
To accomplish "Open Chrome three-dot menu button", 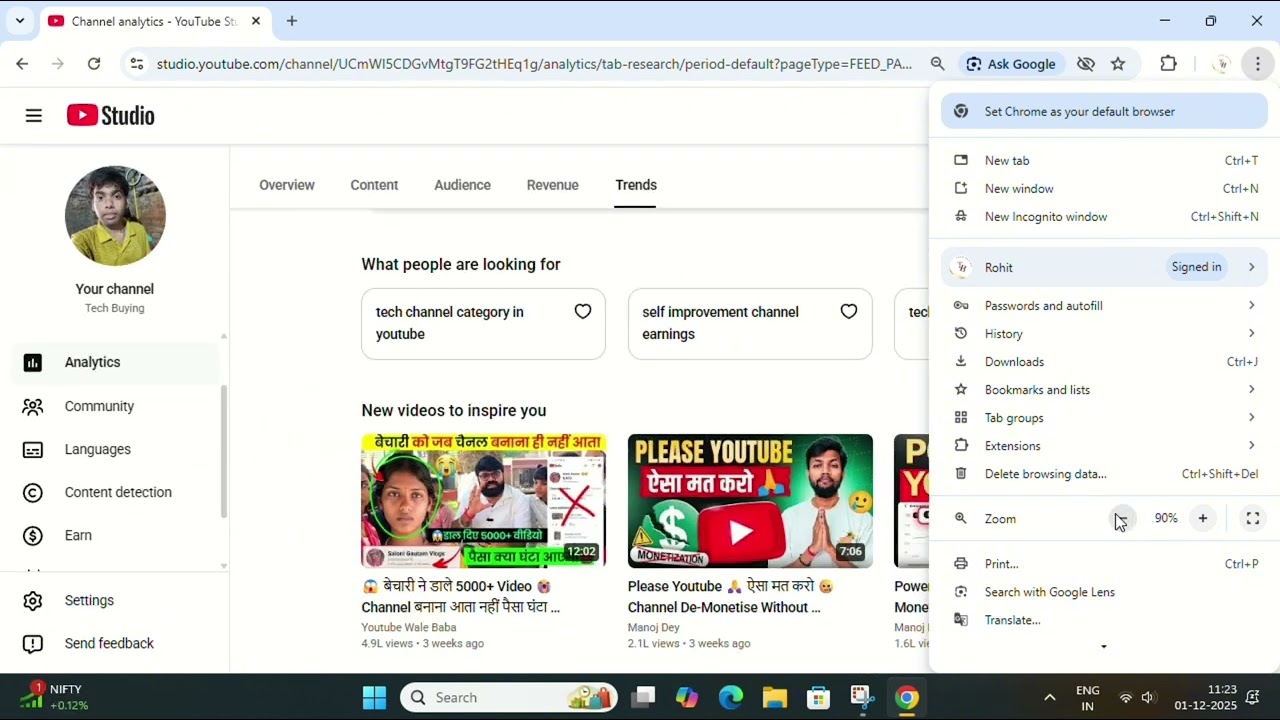I will (x=1258, y=64).
